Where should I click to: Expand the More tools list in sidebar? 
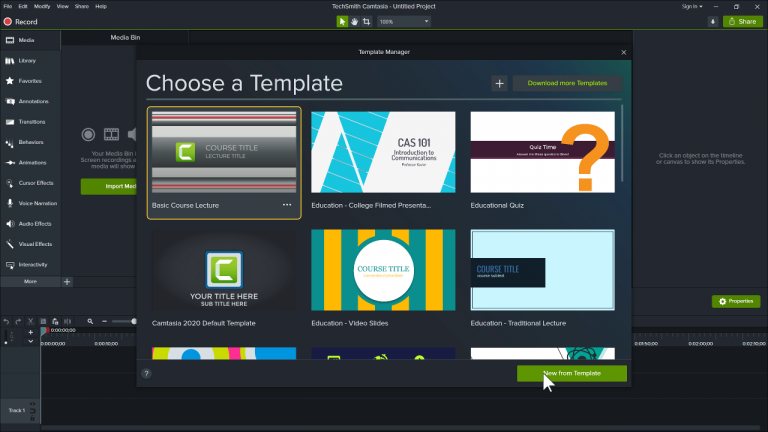[x=30, y=282]
